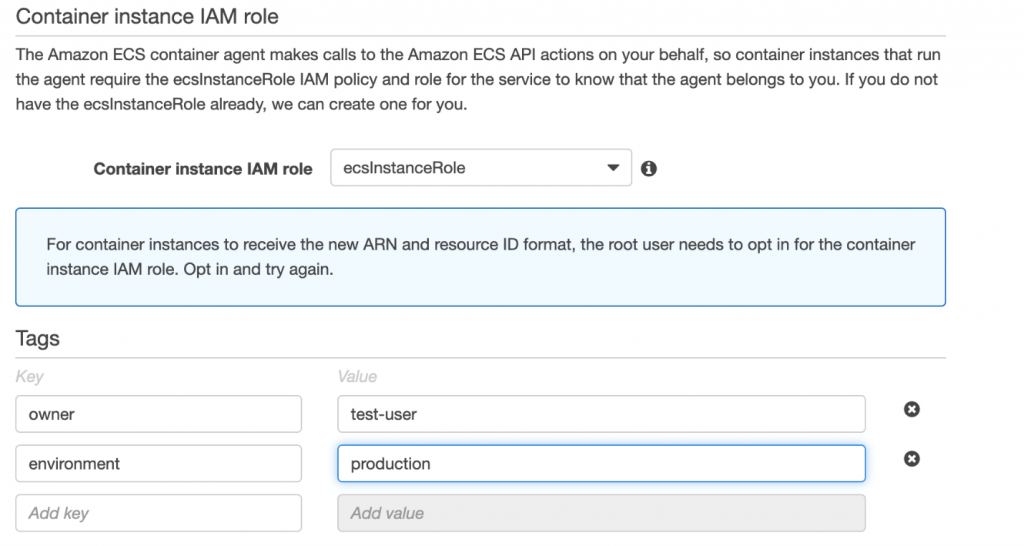Click the ECS container agent description paragraph
This screenshot has height=546, width=1024.
tap(478, 79)
